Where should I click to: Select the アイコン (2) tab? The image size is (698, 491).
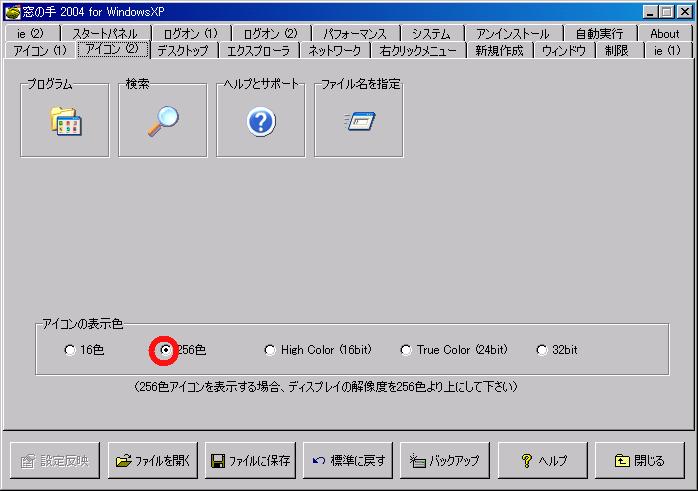[113, 49]
